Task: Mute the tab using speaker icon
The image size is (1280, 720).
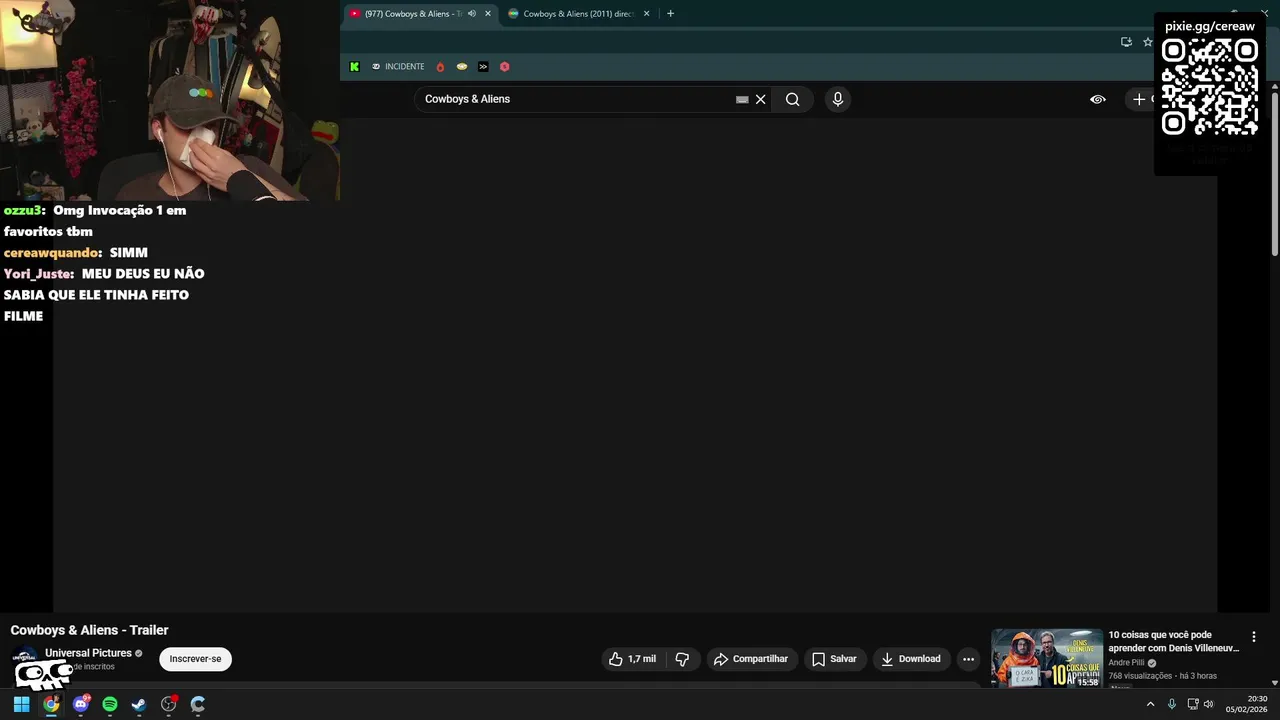Action: 472,14
